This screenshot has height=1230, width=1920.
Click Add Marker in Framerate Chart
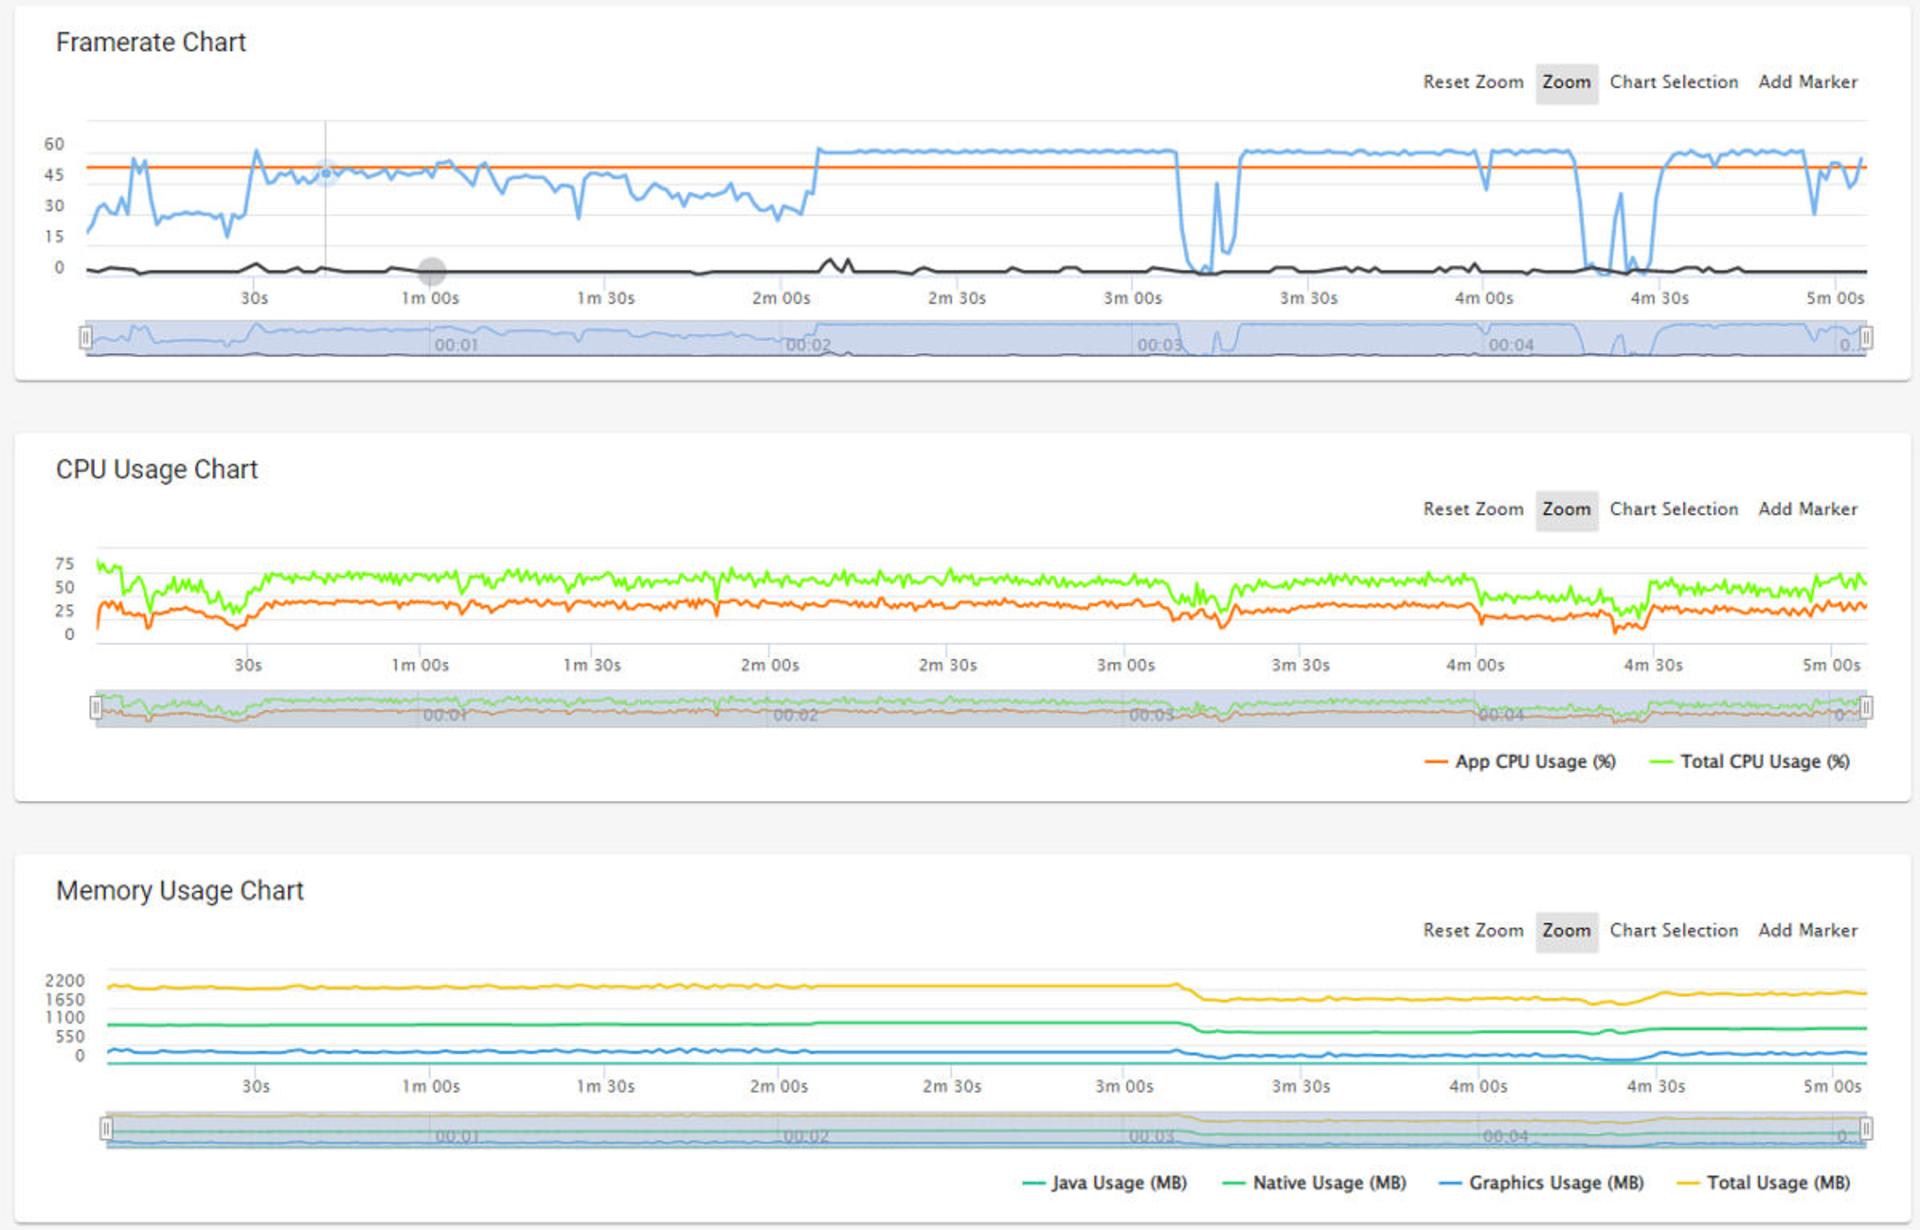point(1807,82)
